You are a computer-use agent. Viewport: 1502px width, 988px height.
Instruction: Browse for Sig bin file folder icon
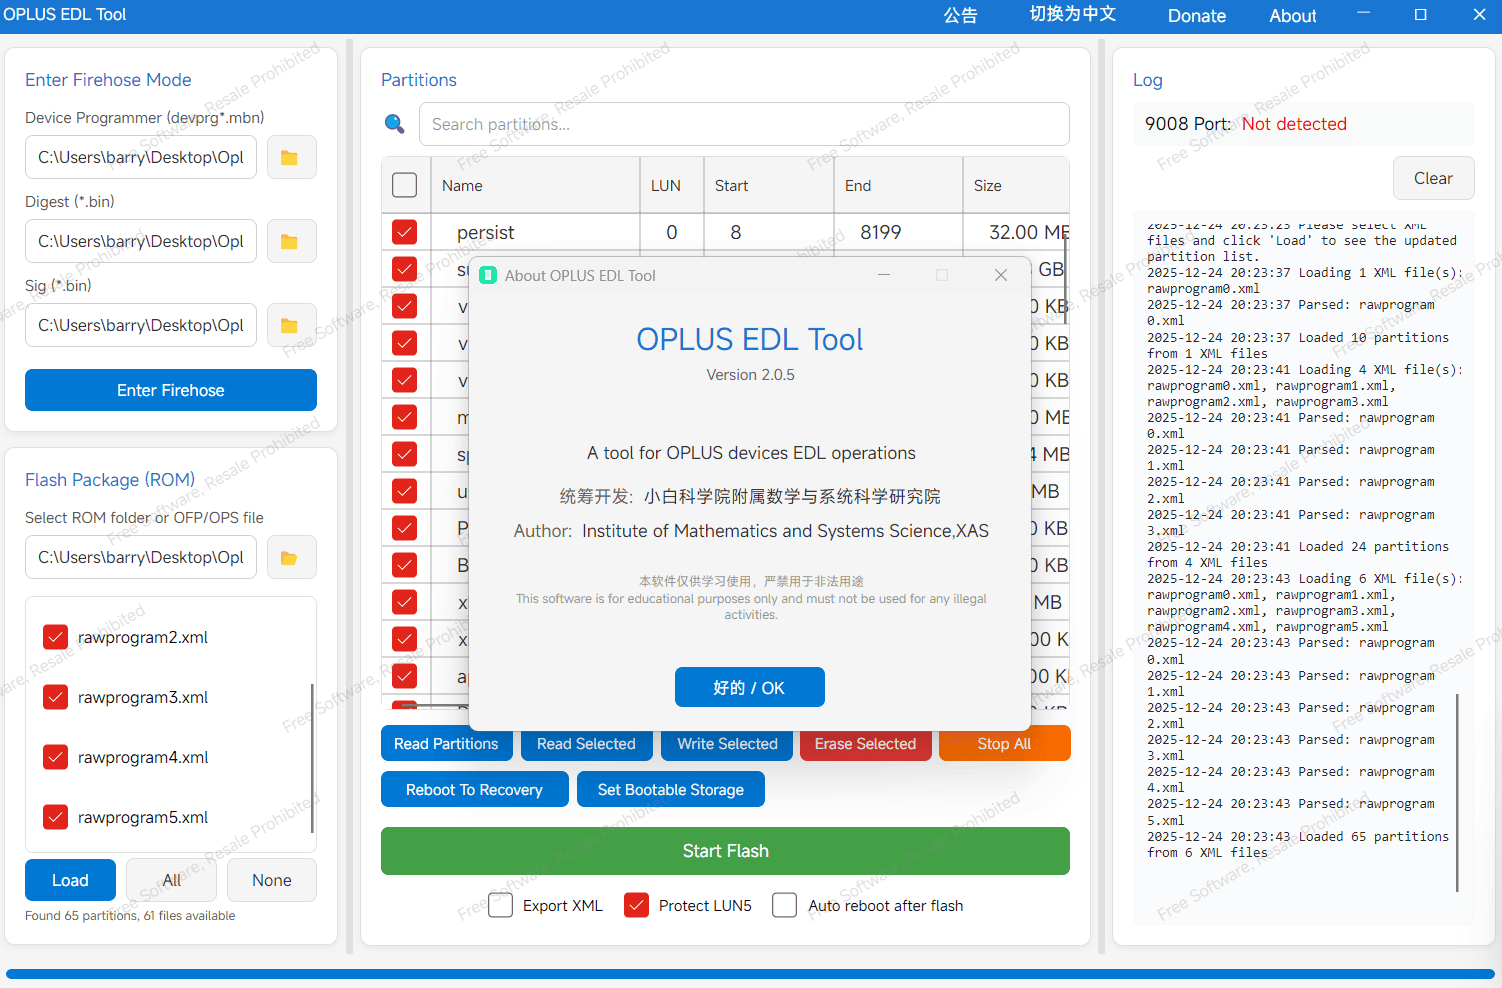(x=291, y=325)
